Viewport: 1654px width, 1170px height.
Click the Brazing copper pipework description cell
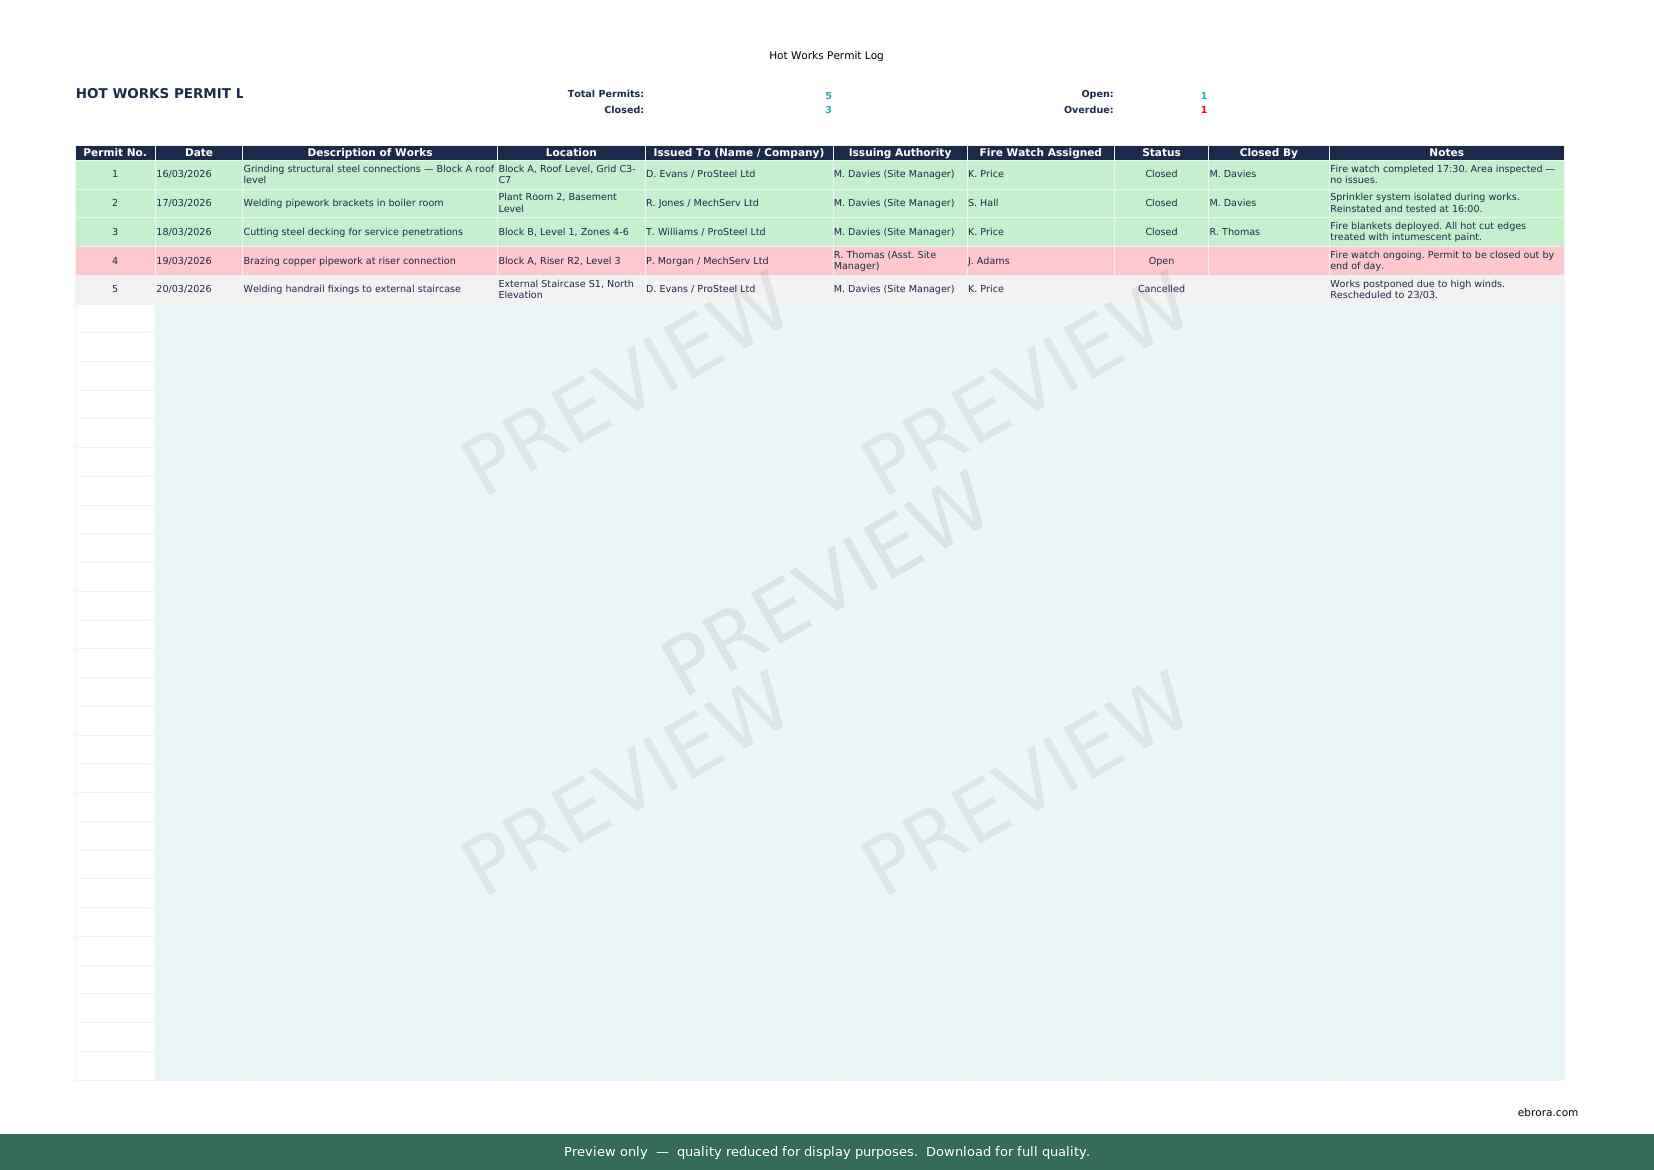coord(349,261)
